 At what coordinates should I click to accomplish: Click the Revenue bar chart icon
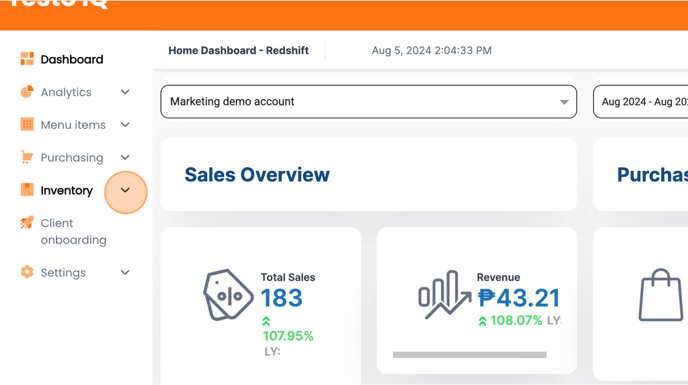[444, 295]
